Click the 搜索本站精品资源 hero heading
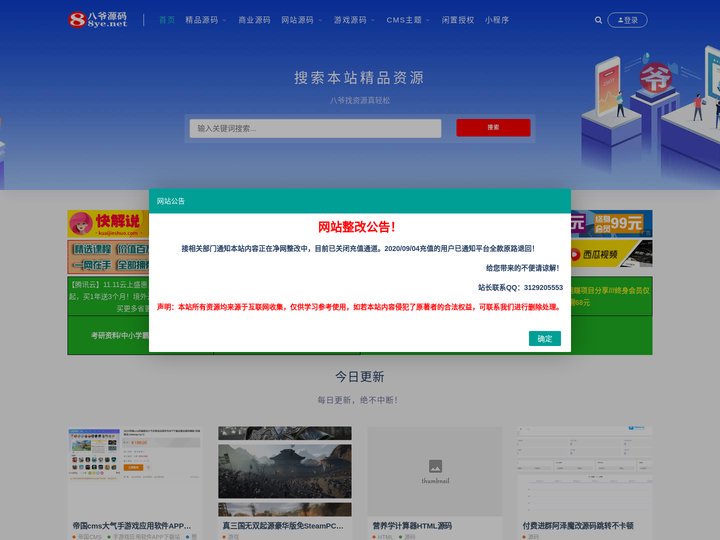This screenshot has height=540, width=720. (359, 78)
